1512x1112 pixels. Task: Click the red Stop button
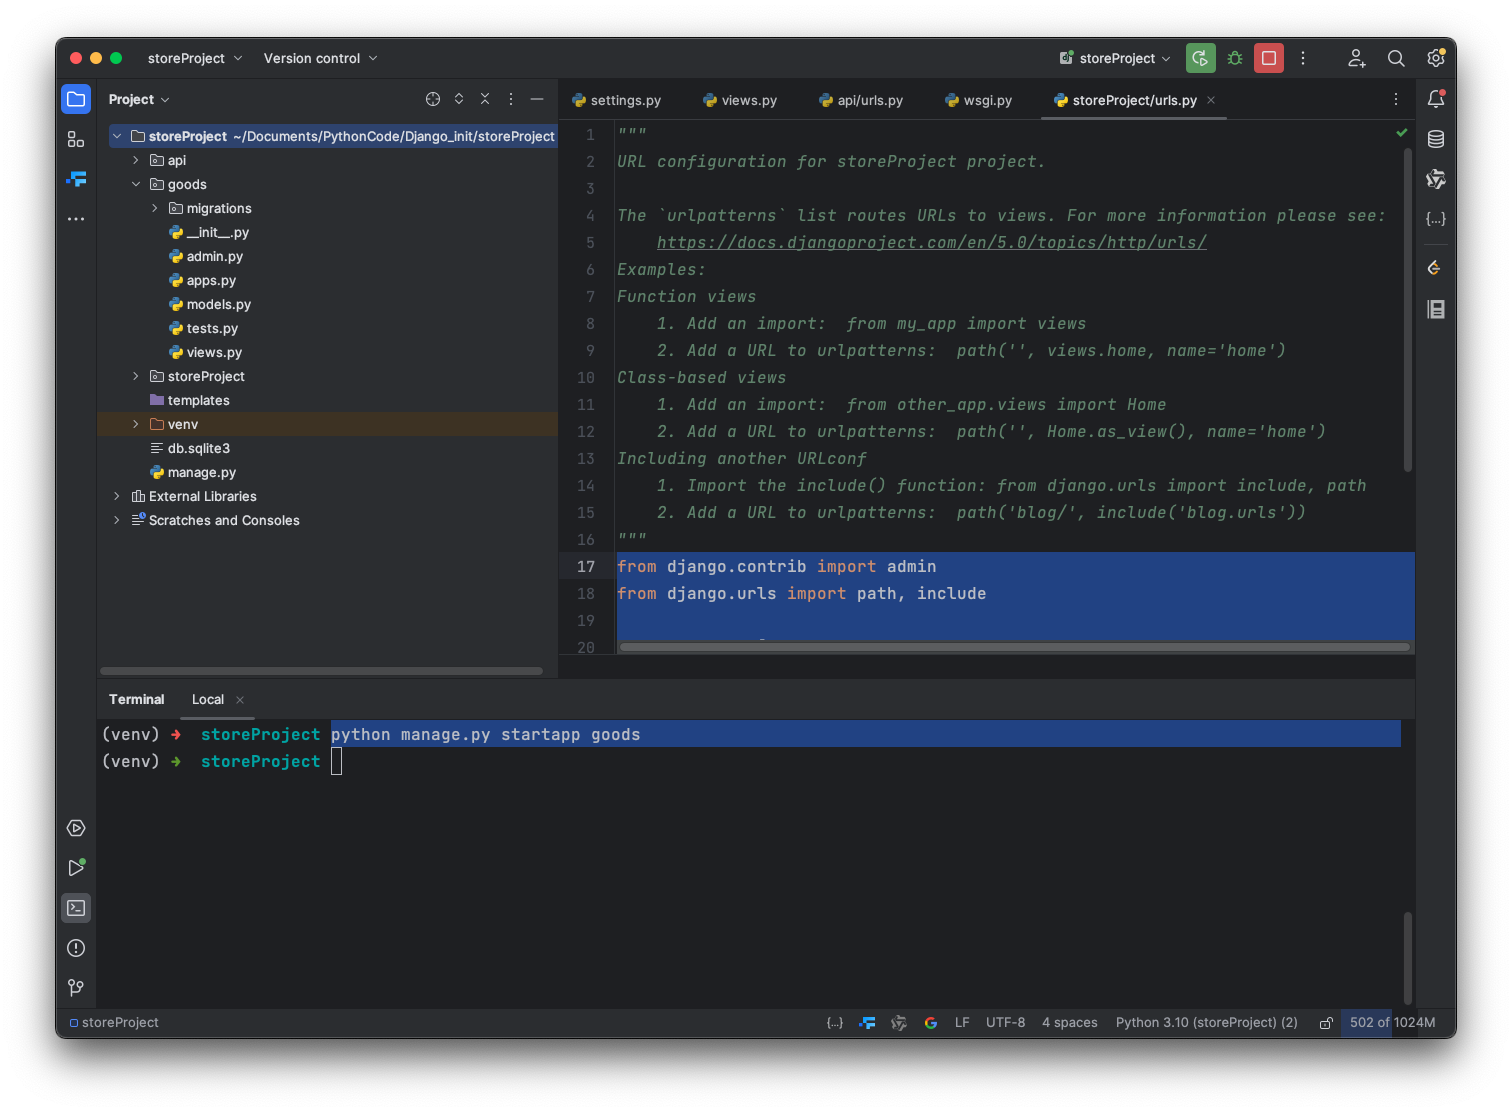point(1269,58)
